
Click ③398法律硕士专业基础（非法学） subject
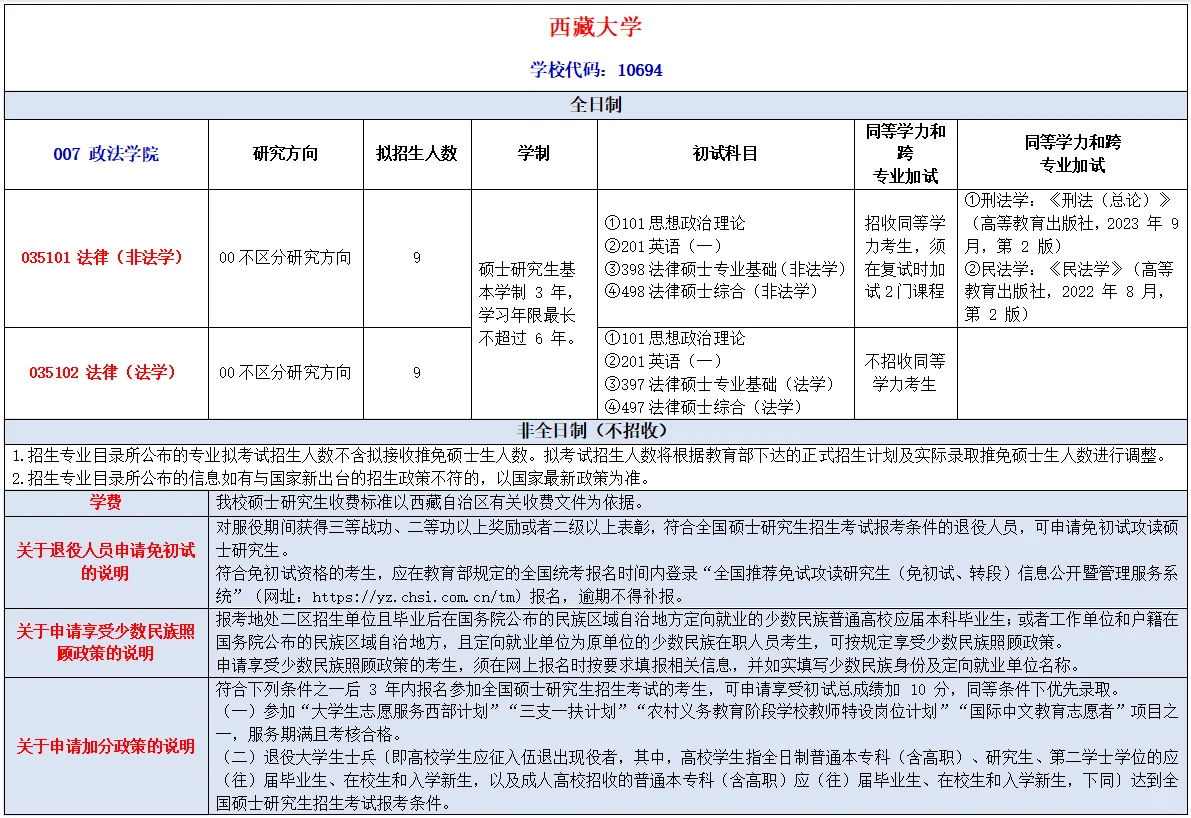725,269
